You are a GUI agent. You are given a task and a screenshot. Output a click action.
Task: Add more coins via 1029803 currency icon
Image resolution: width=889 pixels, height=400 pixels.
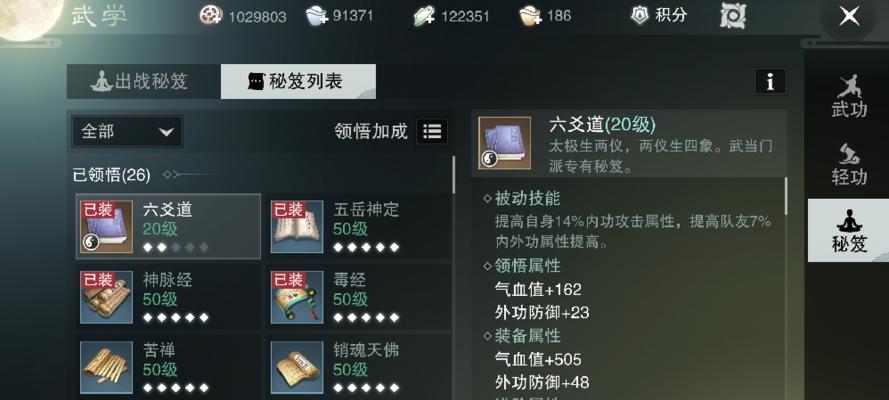211,15
